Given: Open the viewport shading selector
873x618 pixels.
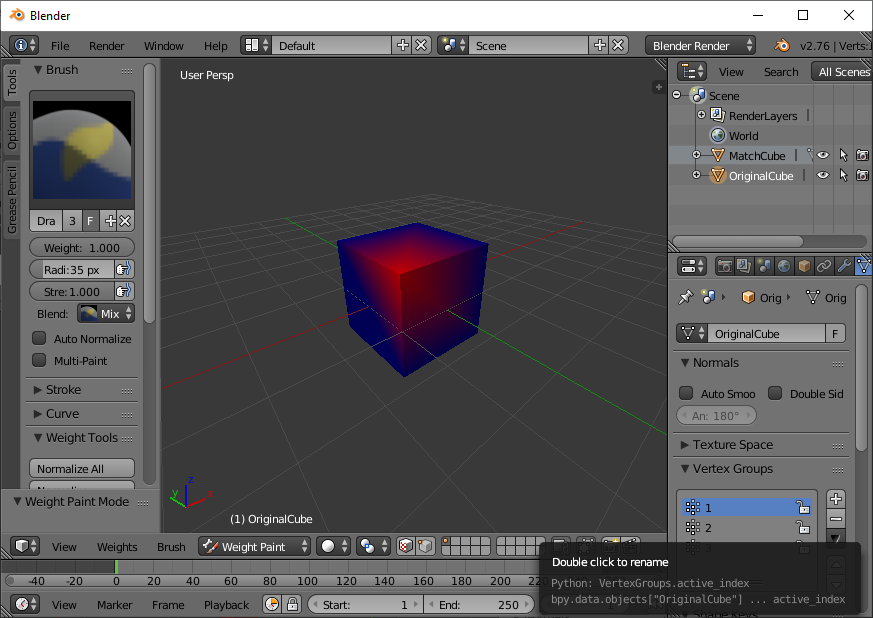Looking at the screenshot, I should pos(333,546).
